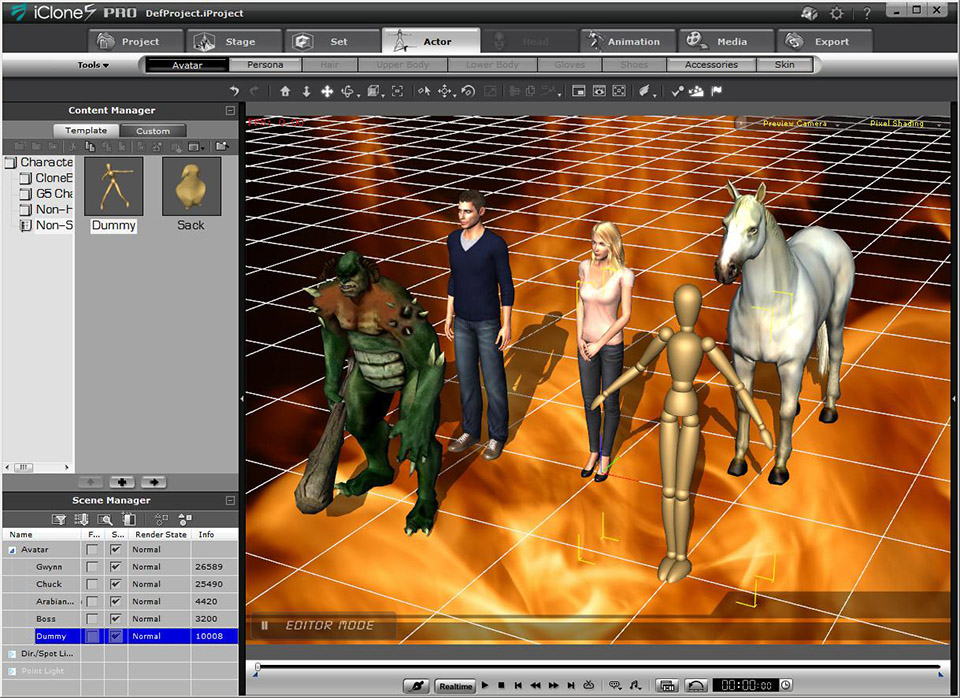Click the mini viewport window icon
The image size is (960, 698).
(x=578, y=91)
